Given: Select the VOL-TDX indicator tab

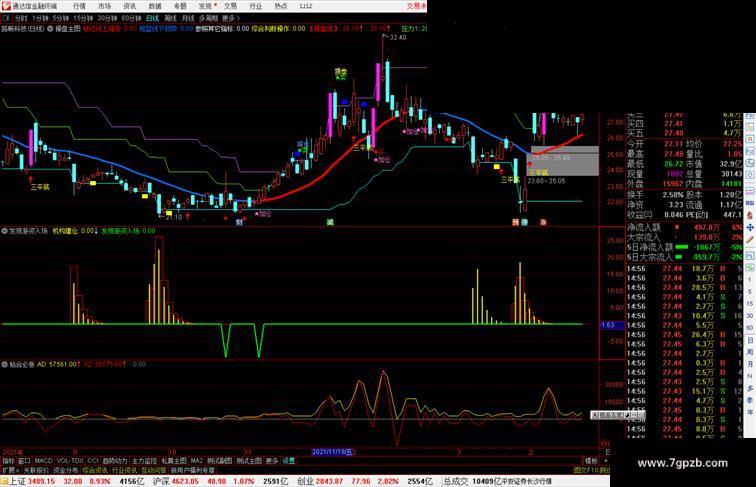Looking at the screenshot, I should (70, 461).
